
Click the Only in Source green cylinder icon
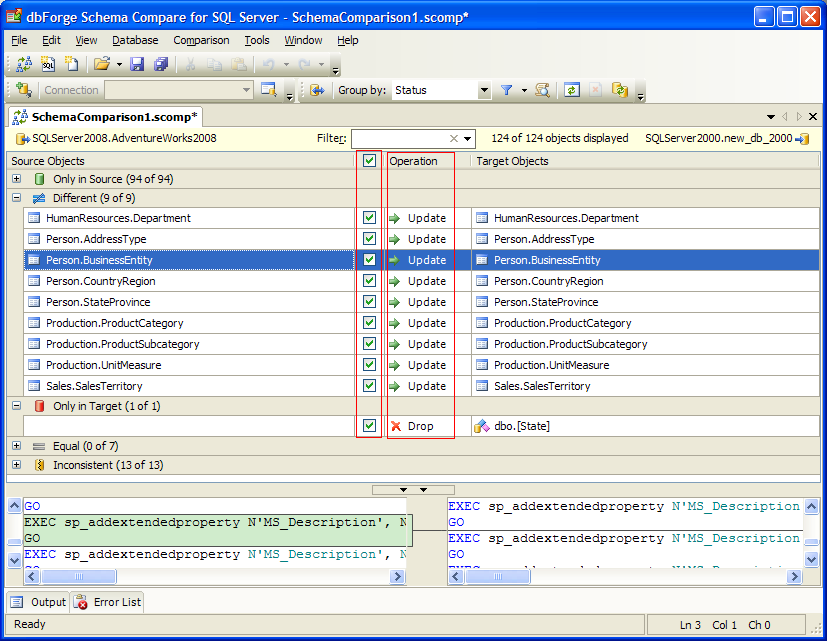tap(39, 179)
